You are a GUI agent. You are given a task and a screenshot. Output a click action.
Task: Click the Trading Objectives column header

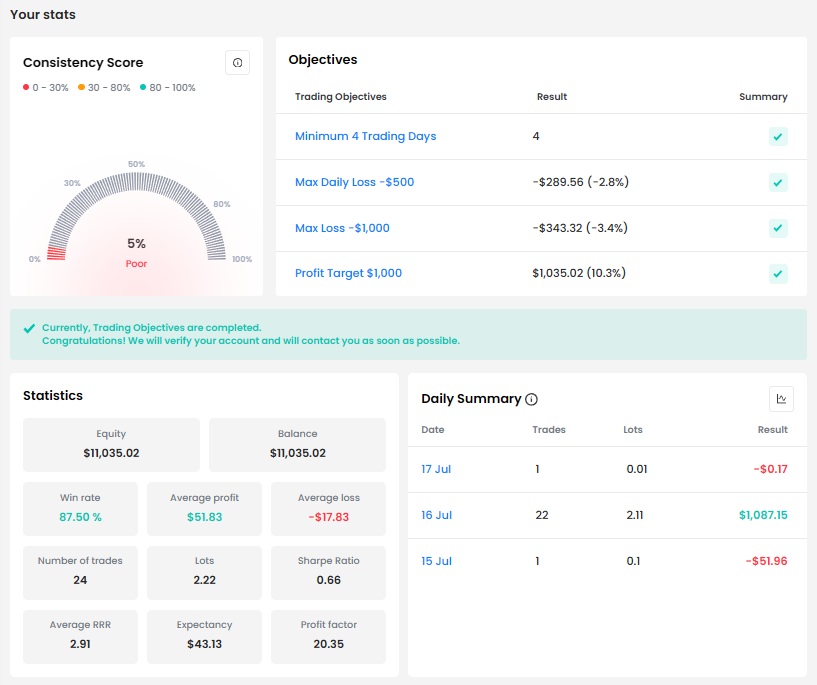coord(341,97)
